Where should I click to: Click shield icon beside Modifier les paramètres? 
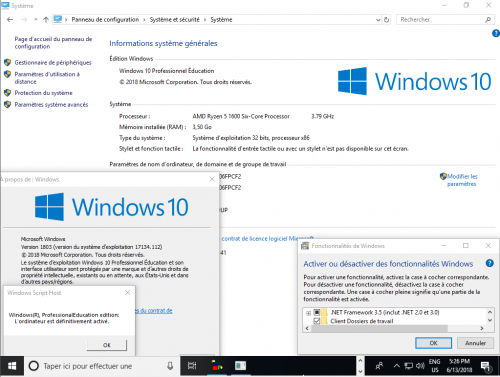coord(443,176)
